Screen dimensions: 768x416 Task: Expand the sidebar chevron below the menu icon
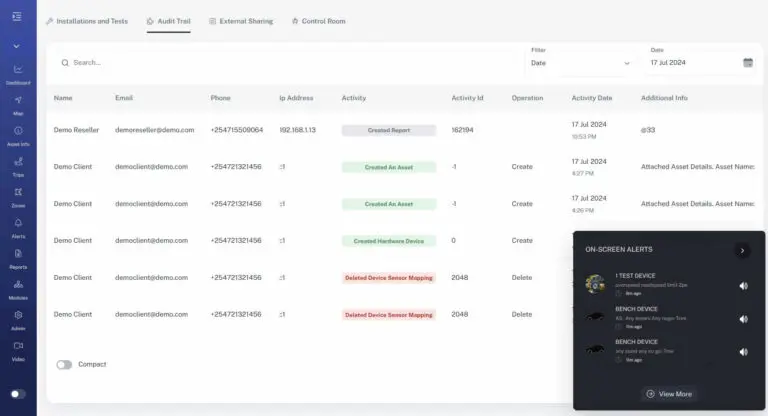pos(17,46)
